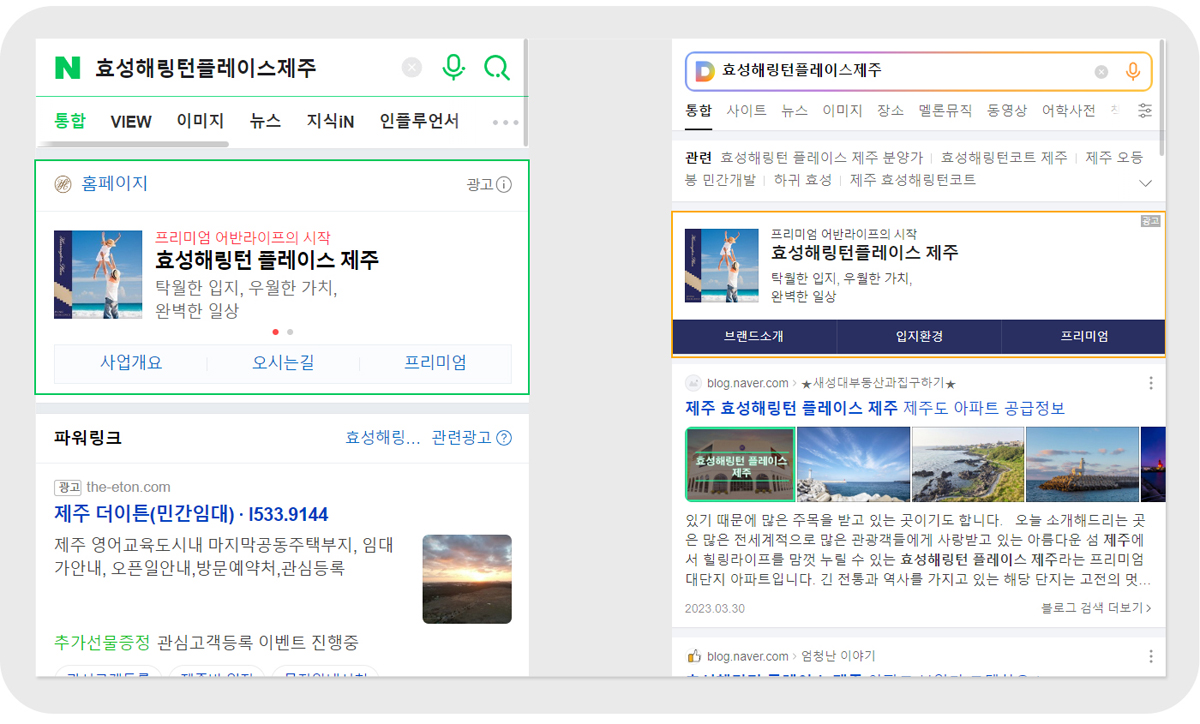
Task: Click green-bordered 효성해링턴 플레이스 제주 thumbnail
Action: 740,464
